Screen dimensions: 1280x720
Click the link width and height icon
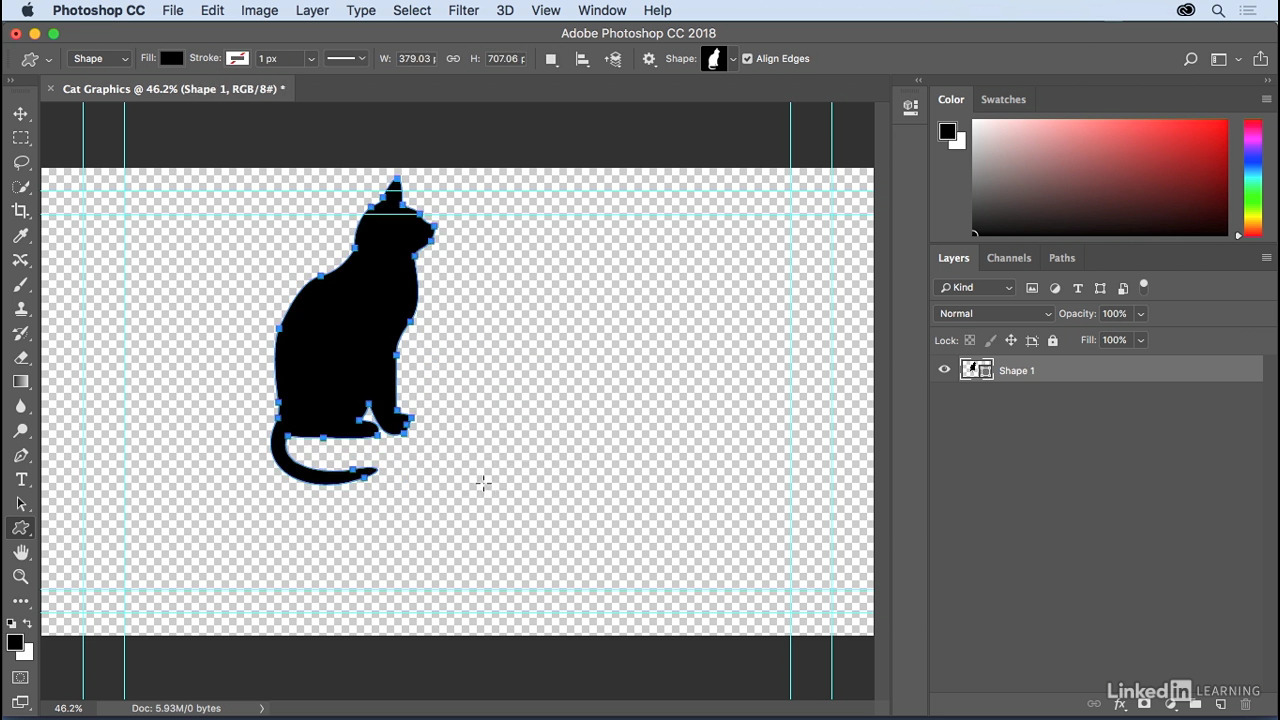[453, 59]
